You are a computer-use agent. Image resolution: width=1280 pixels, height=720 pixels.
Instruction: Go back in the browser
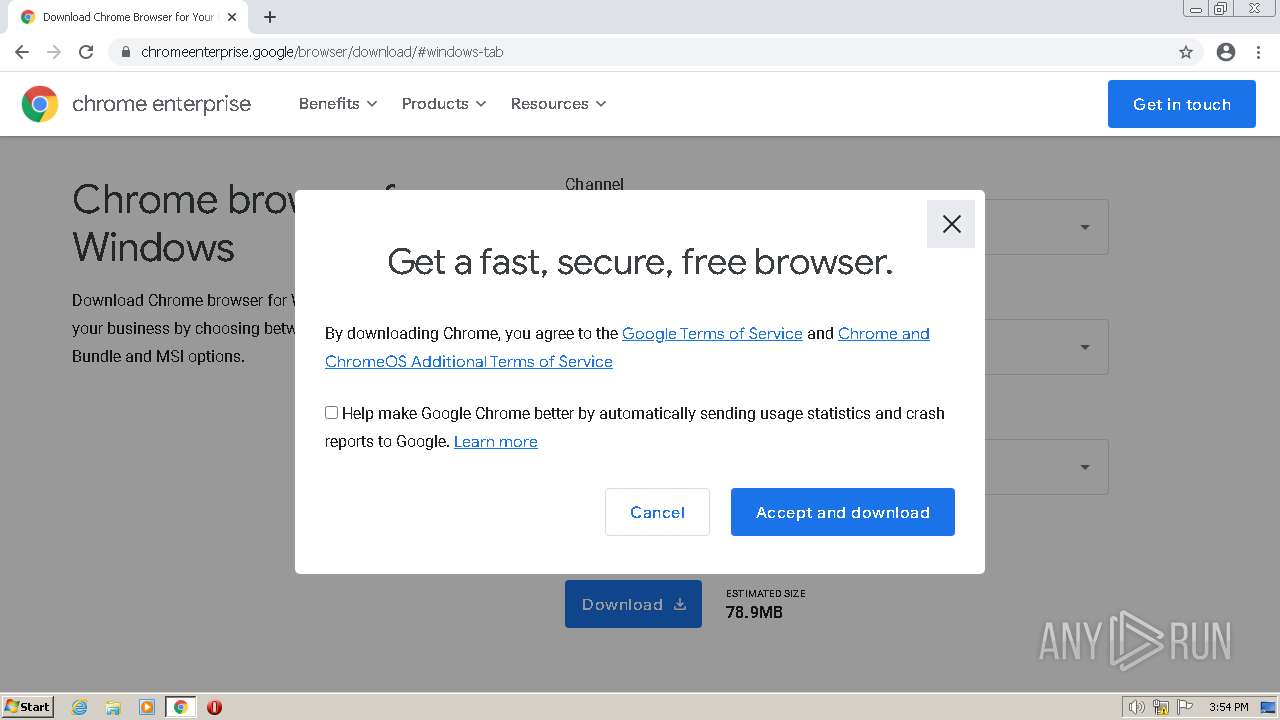click(x=22, y=52)
